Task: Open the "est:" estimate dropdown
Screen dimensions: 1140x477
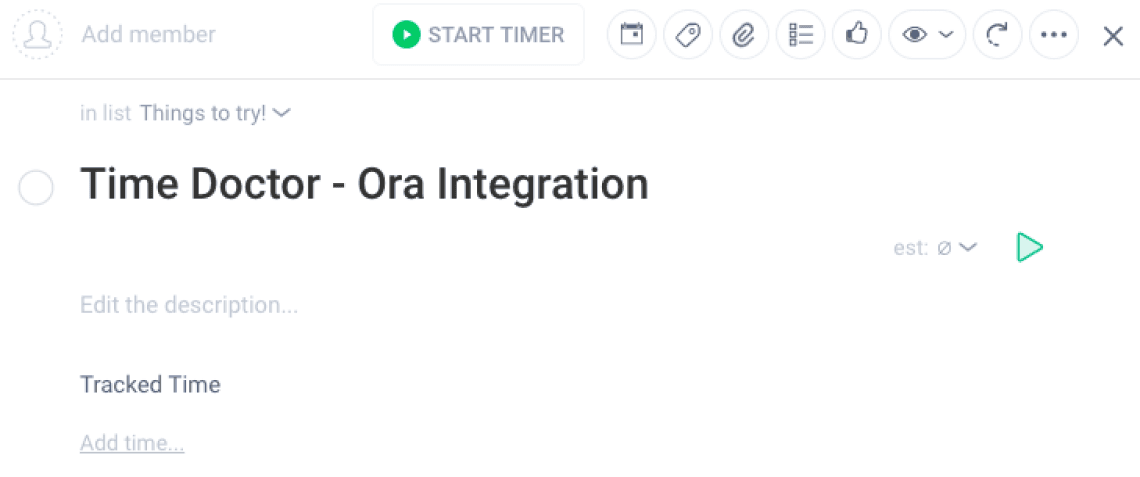Action: [936, 248]
